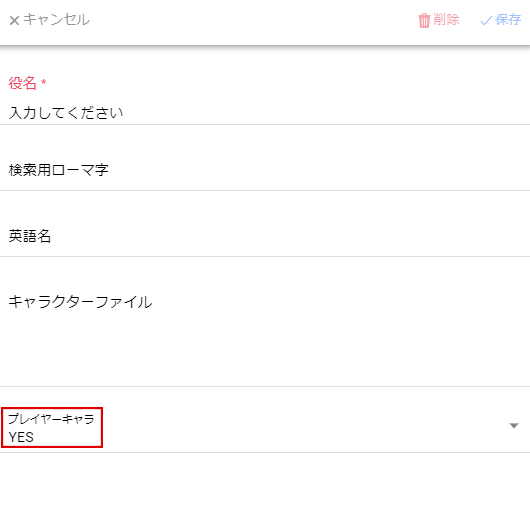
Task: Focus the 英語名 input field
Action: [x=265, y=236]
